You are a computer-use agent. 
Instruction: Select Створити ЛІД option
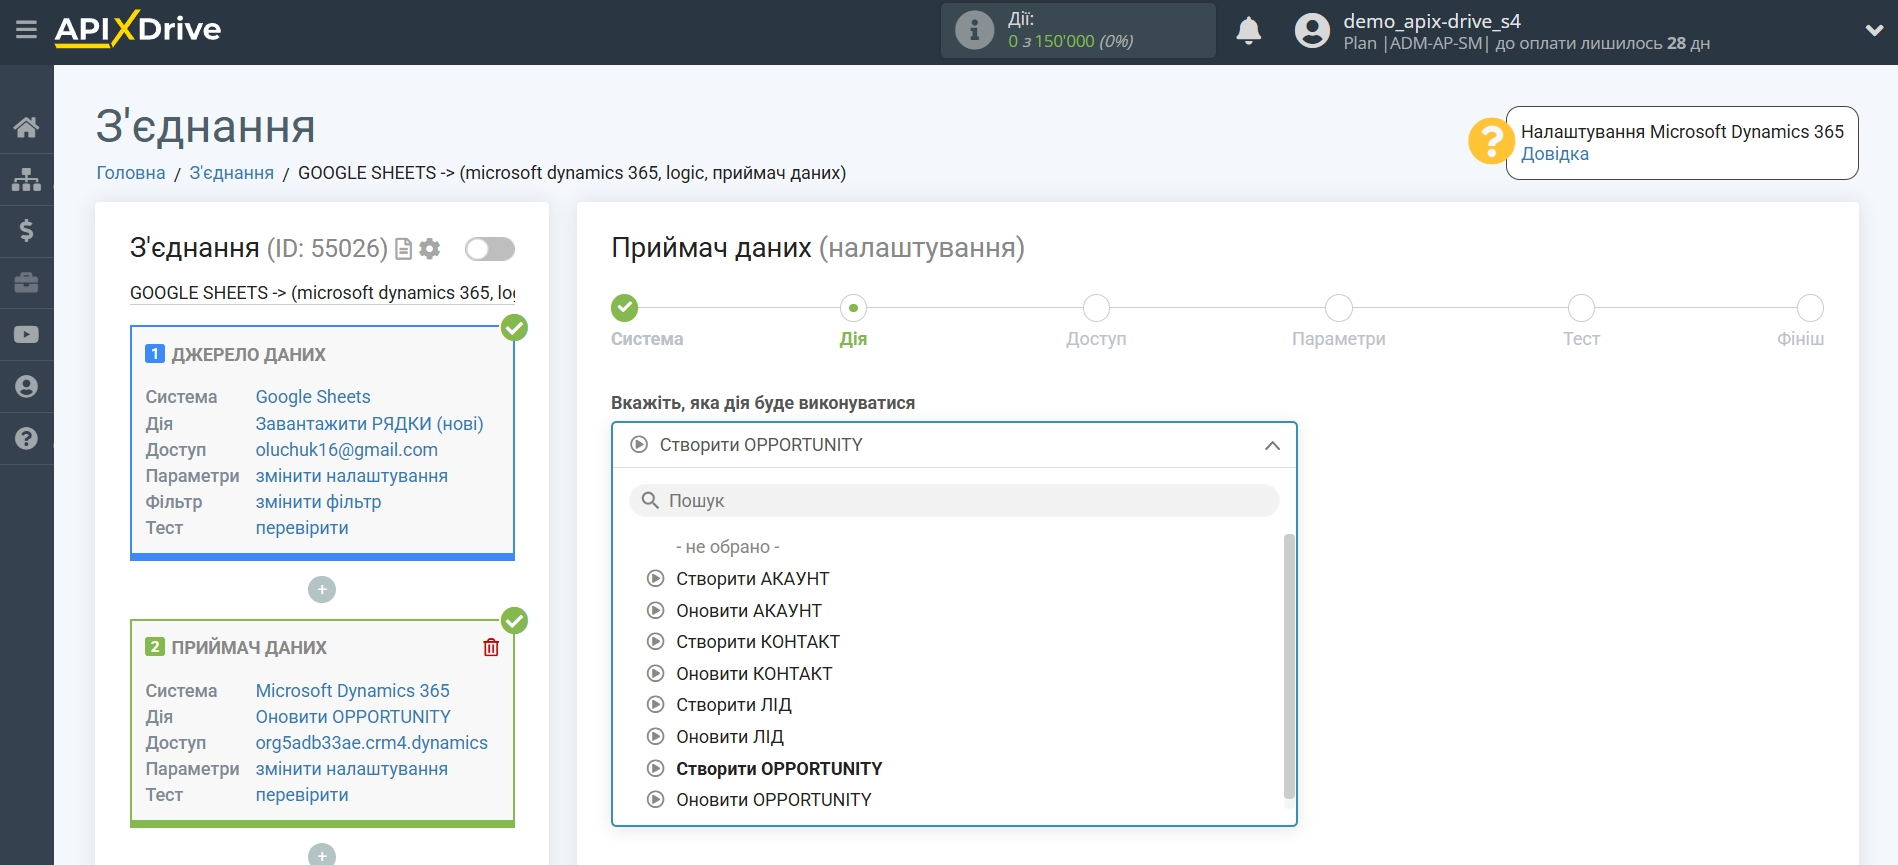733,705
